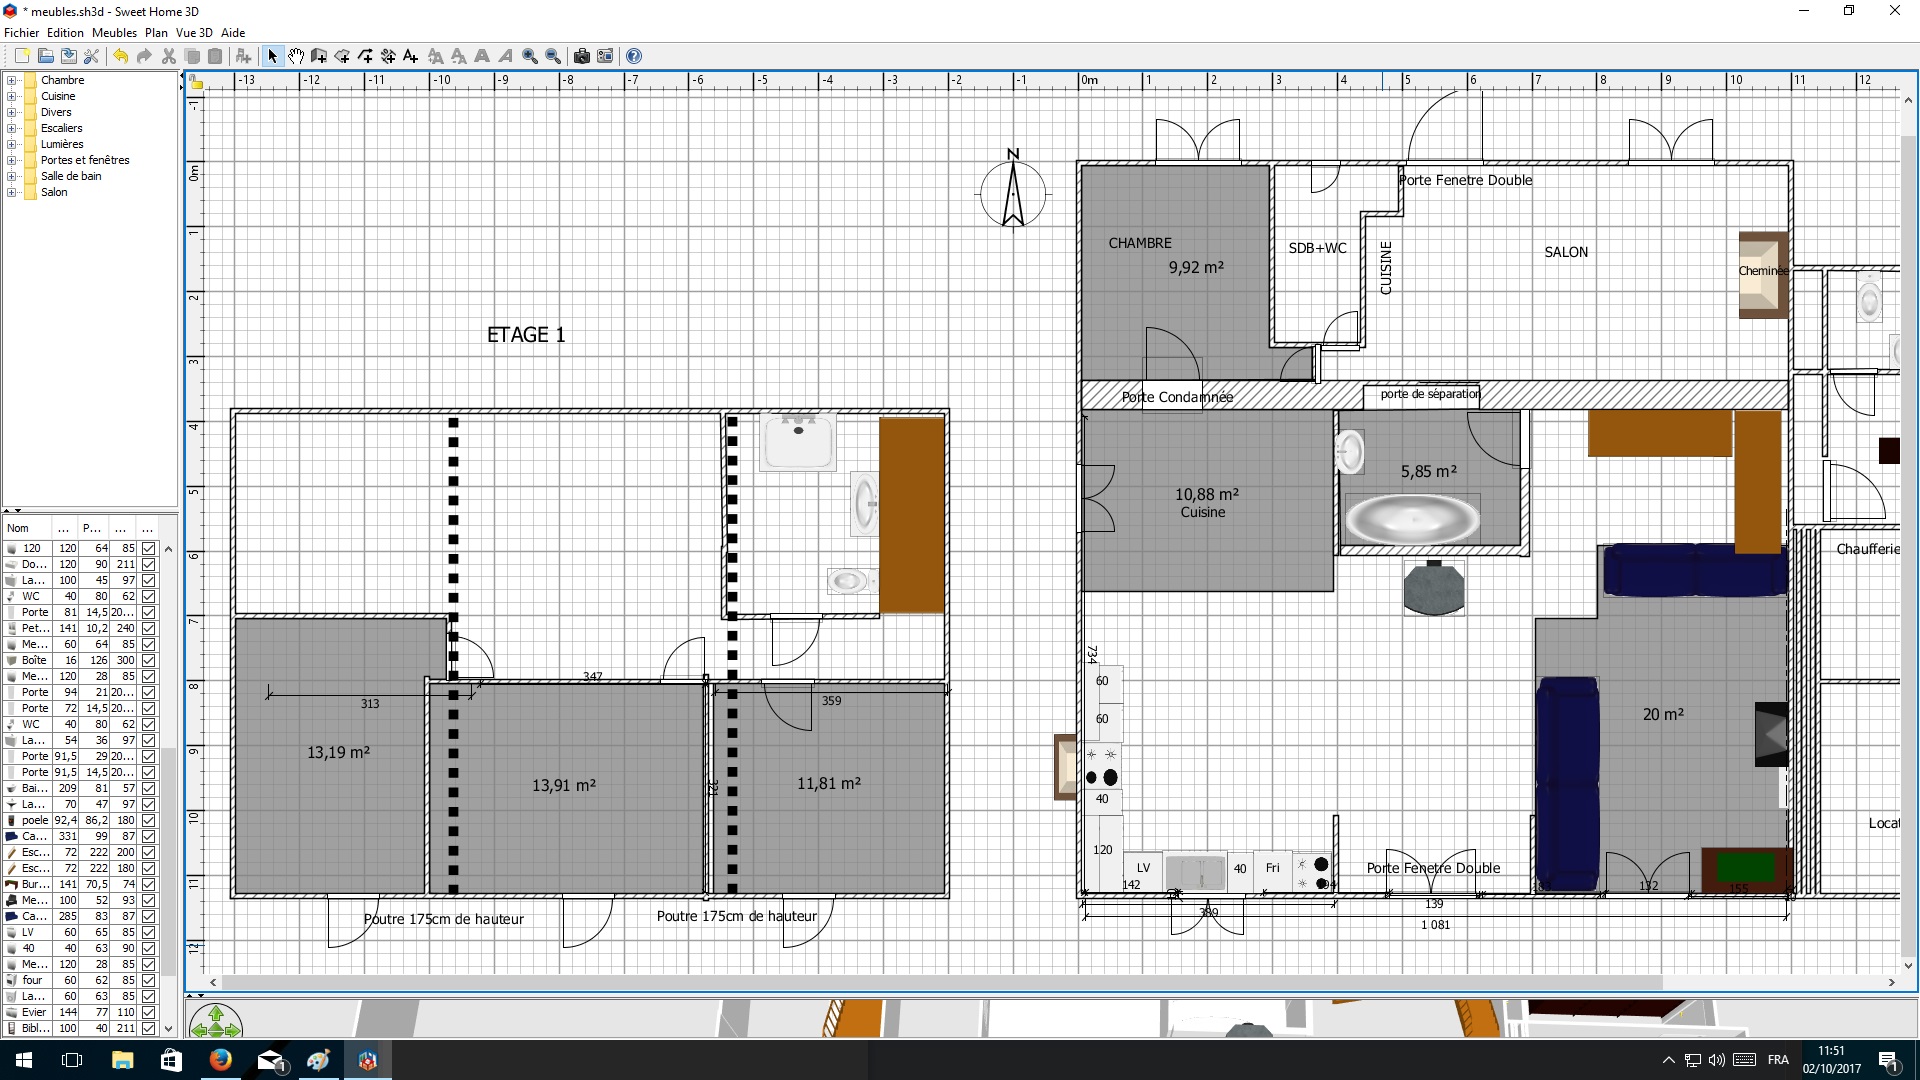Toggle visibility checkbox for poele row
Viewport: 1920px width, 1080px height.
(149, 820)
